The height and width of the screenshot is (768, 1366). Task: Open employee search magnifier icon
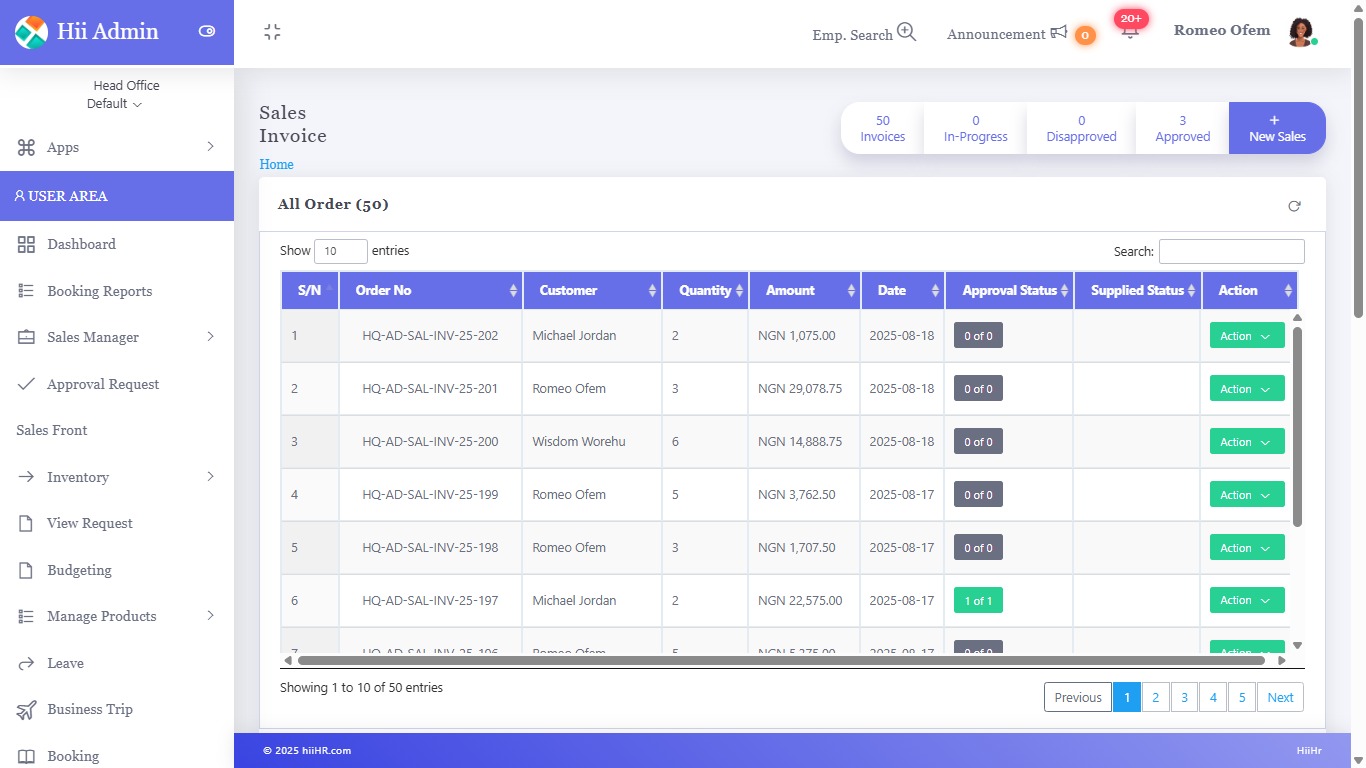point(906,32)
